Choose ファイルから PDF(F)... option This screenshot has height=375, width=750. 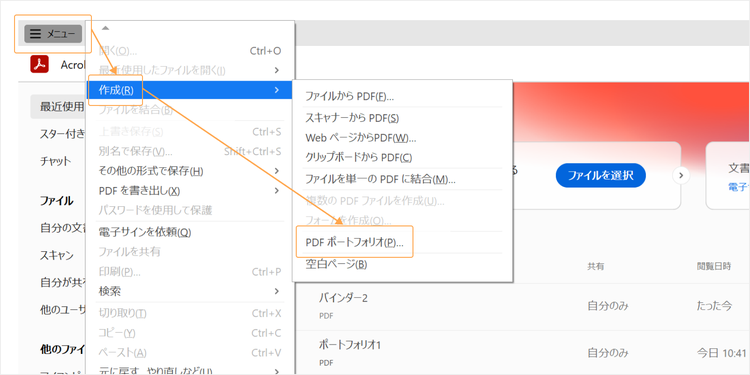402,96
